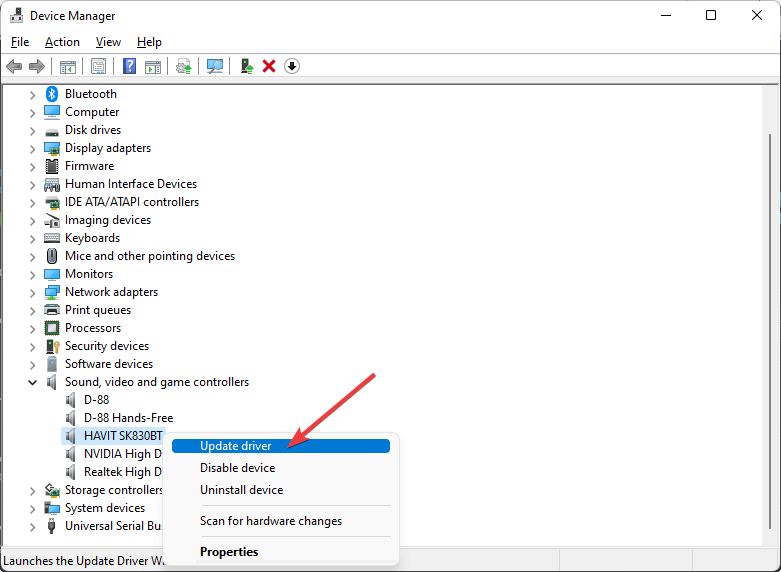Maximize the Device Manager window

711,15
